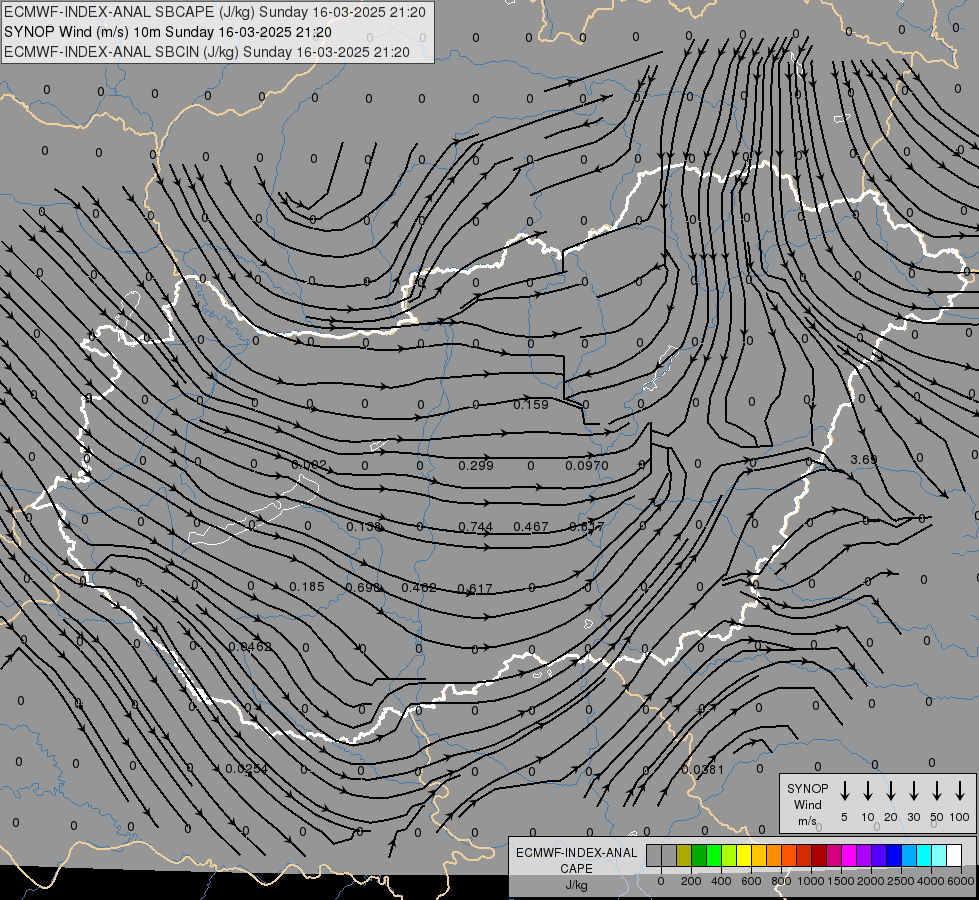
Task: Click the 0.0381 CAPE value on map
Action: coord(702,769)
